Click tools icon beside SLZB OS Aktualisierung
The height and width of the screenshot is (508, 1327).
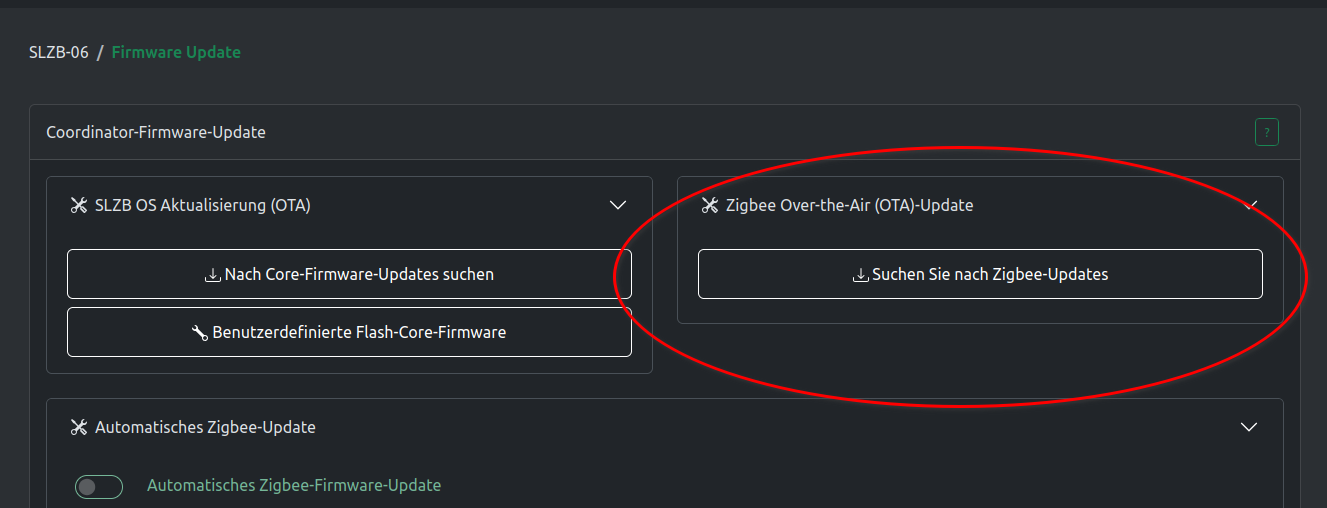(79, 206)
